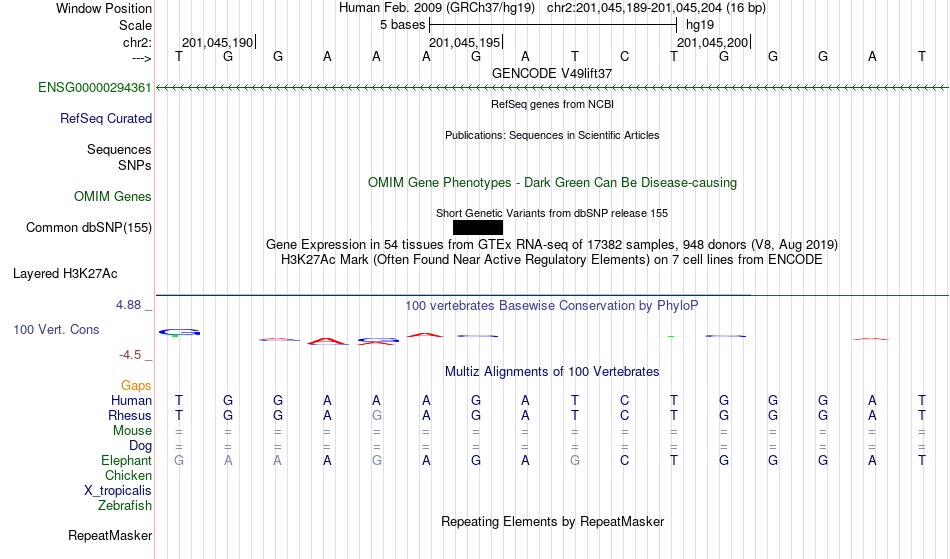Click the RefSeq genes from NCBI title
Viewport: 950px width, 559px height.
[553, 104]
